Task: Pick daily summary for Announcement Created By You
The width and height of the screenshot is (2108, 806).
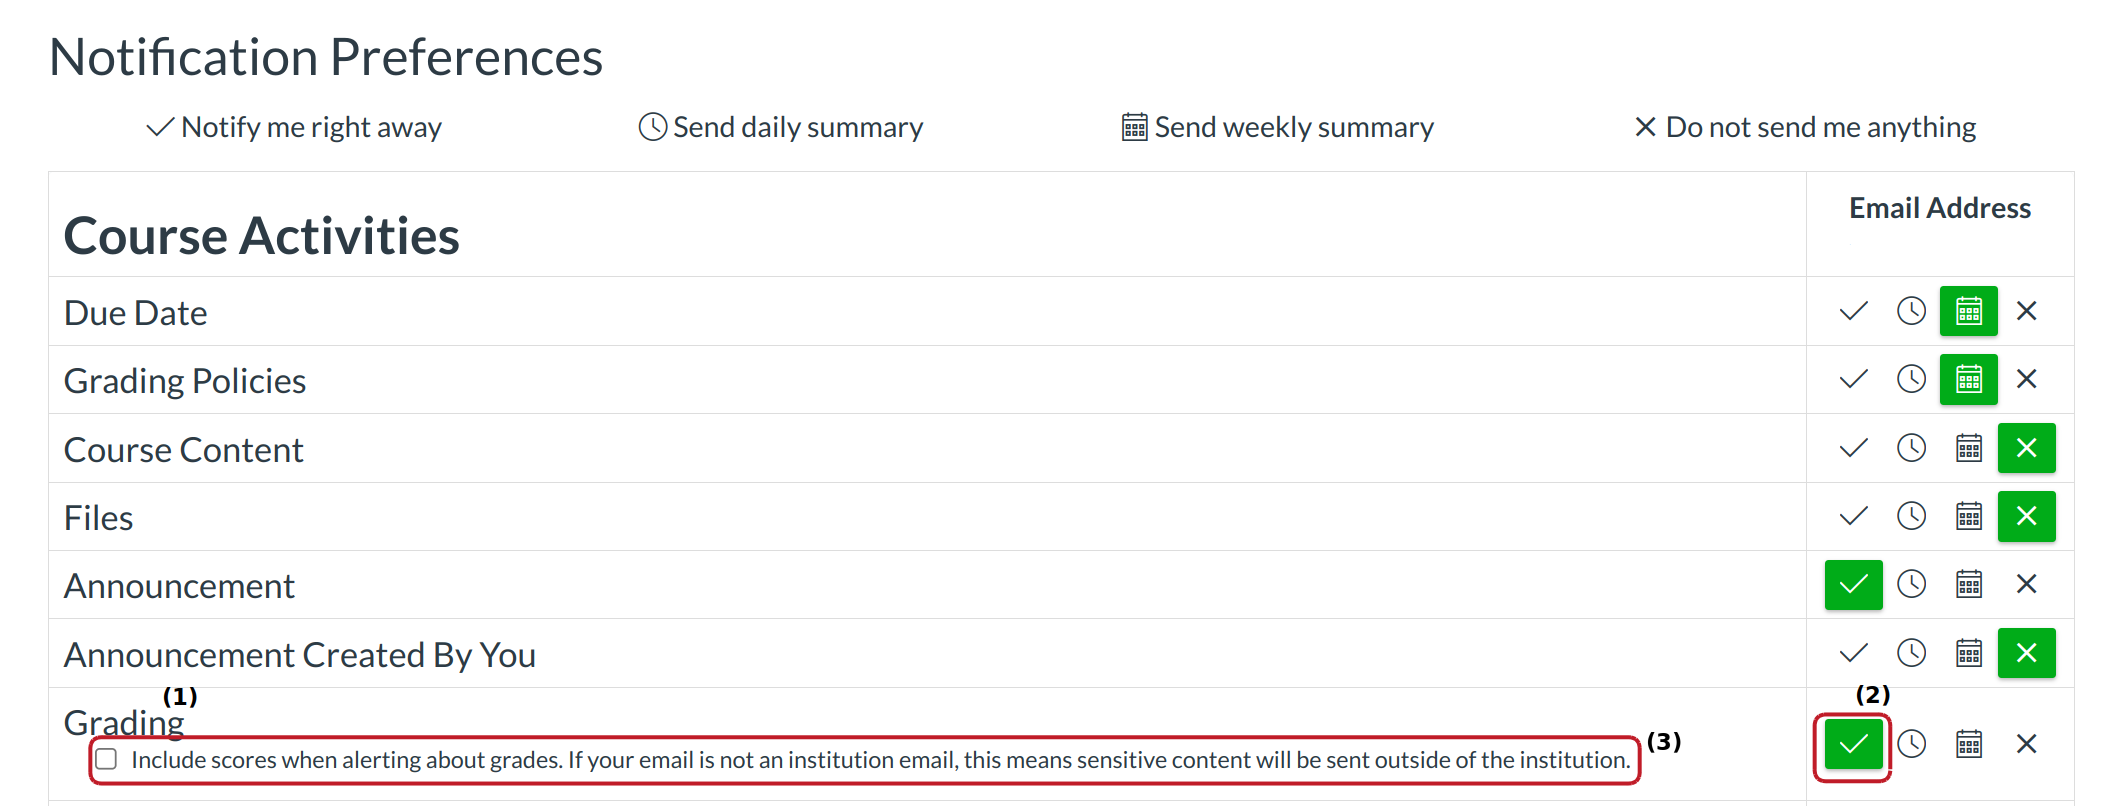Action: click(x=1911, y=653)
